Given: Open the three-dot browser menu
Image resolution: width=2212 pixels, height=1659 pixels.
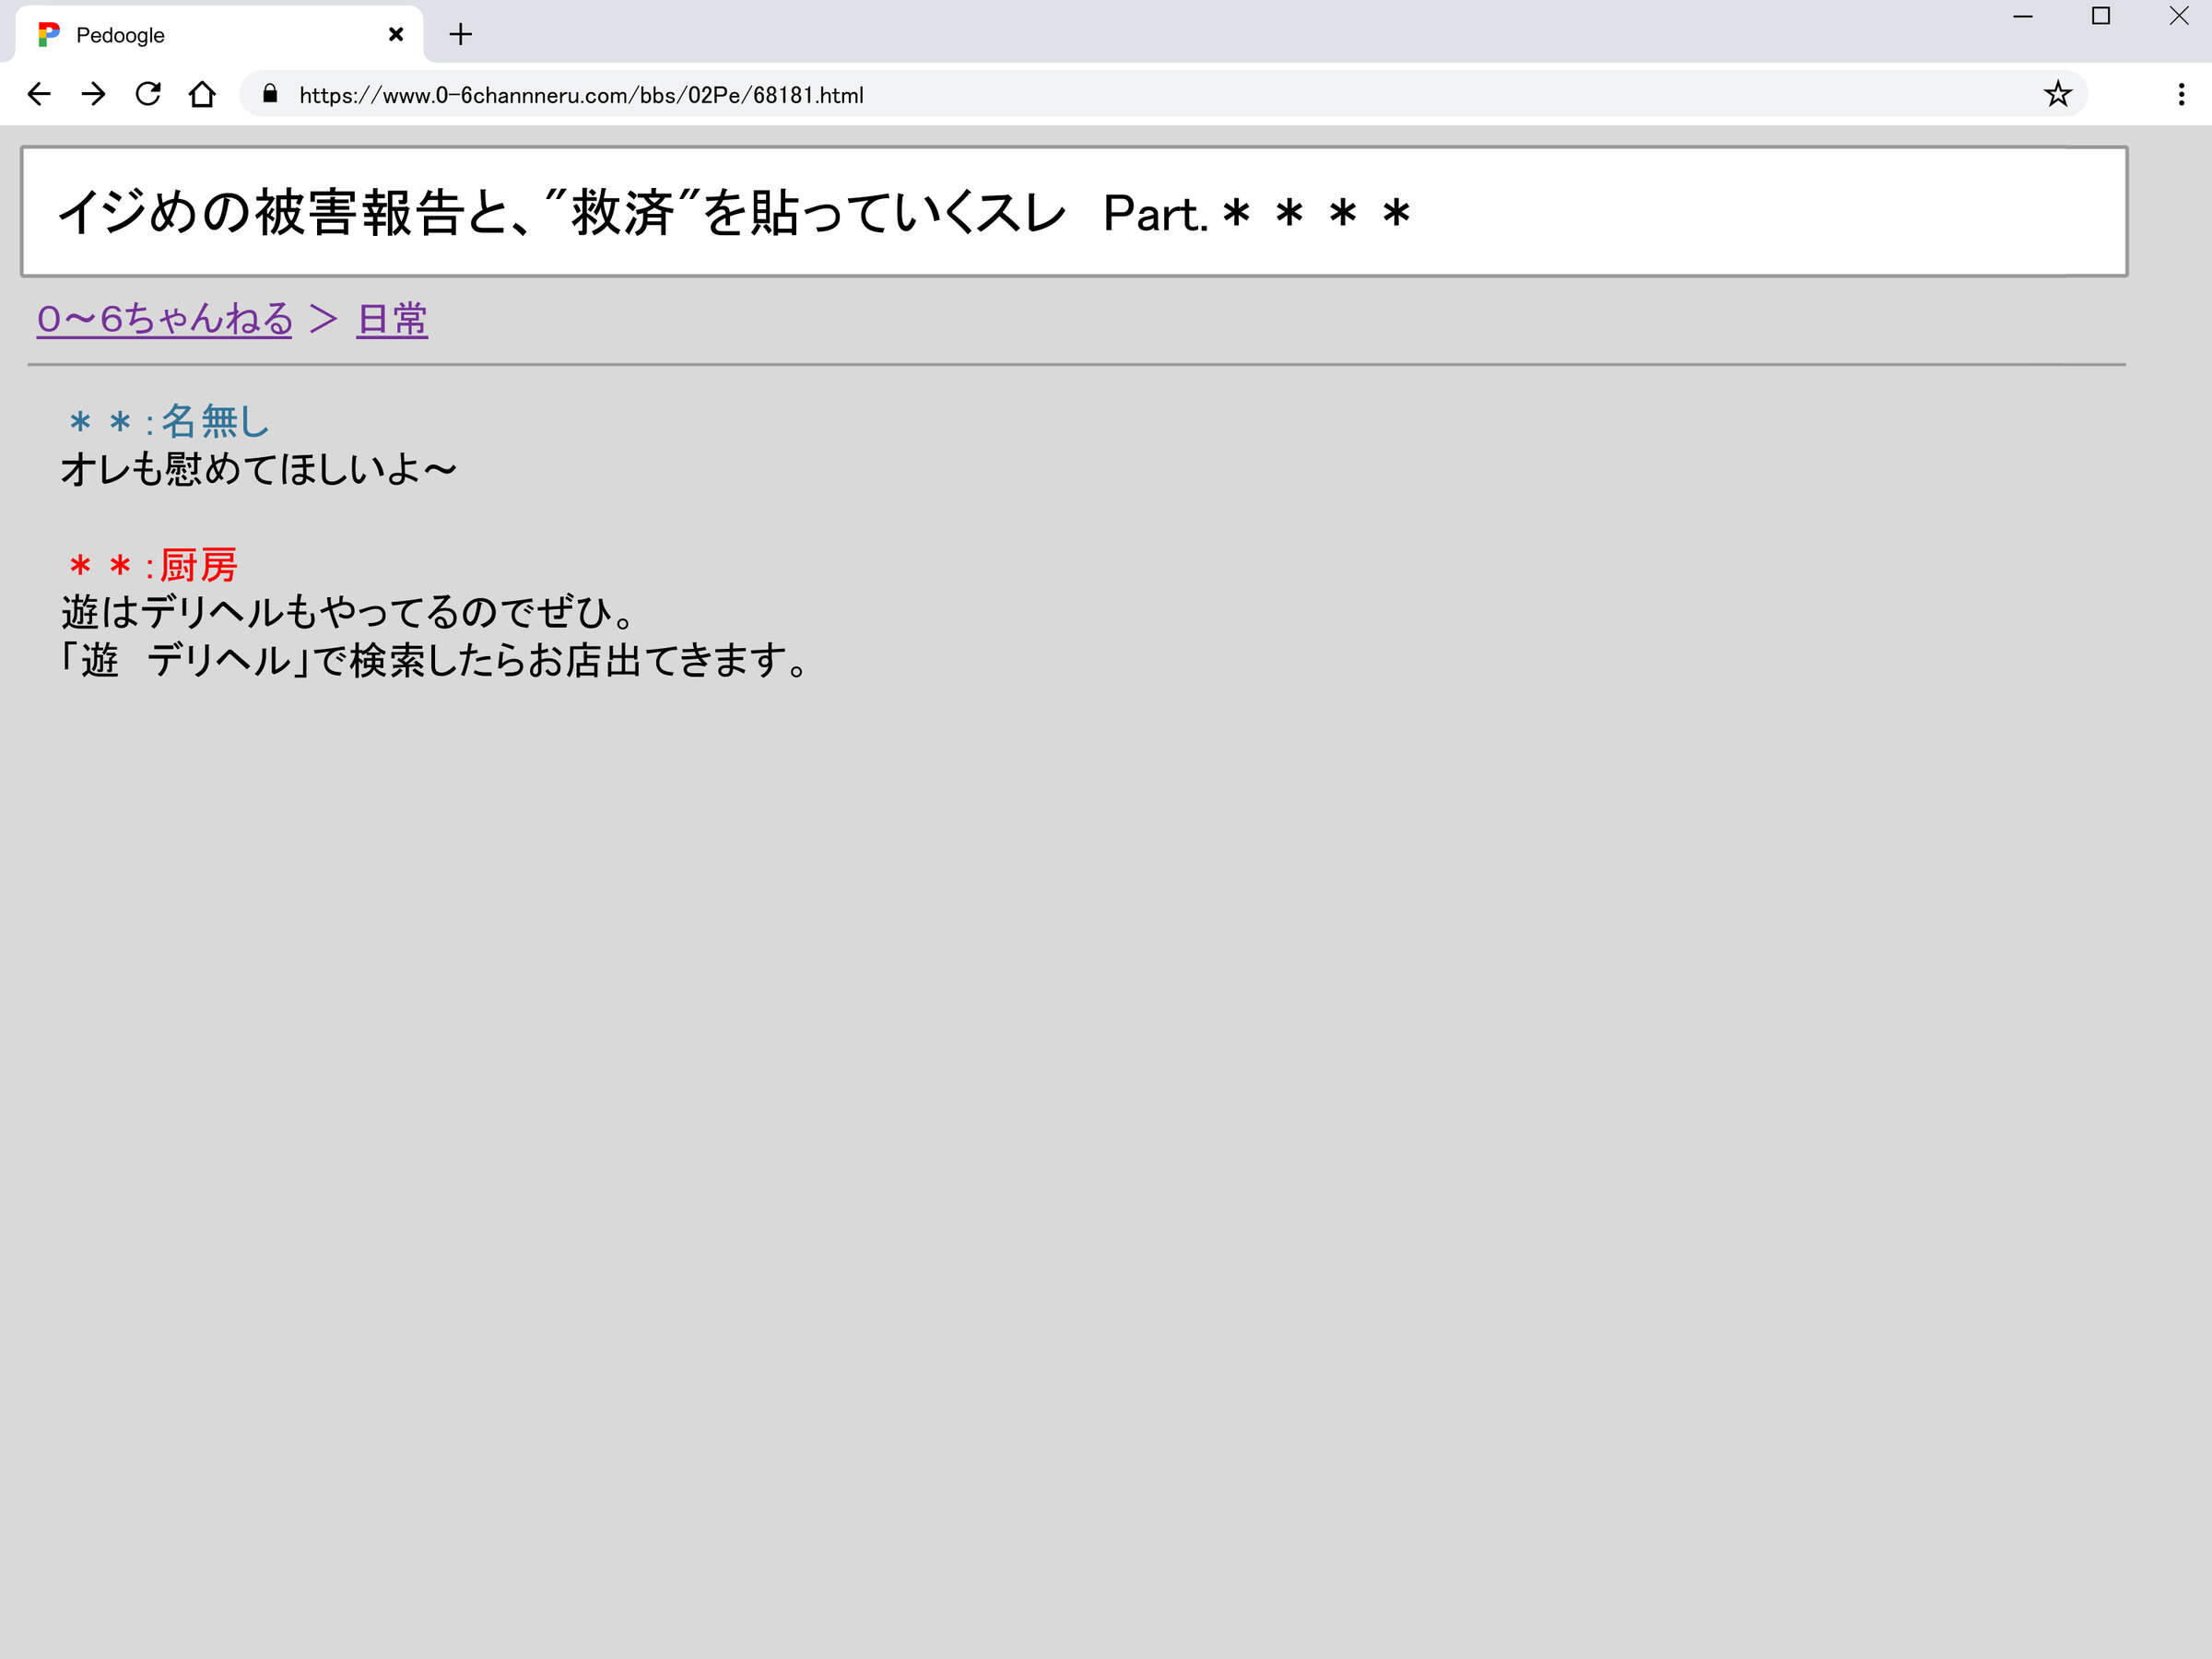Looking at the screenshot, I should click(2181, 94).
